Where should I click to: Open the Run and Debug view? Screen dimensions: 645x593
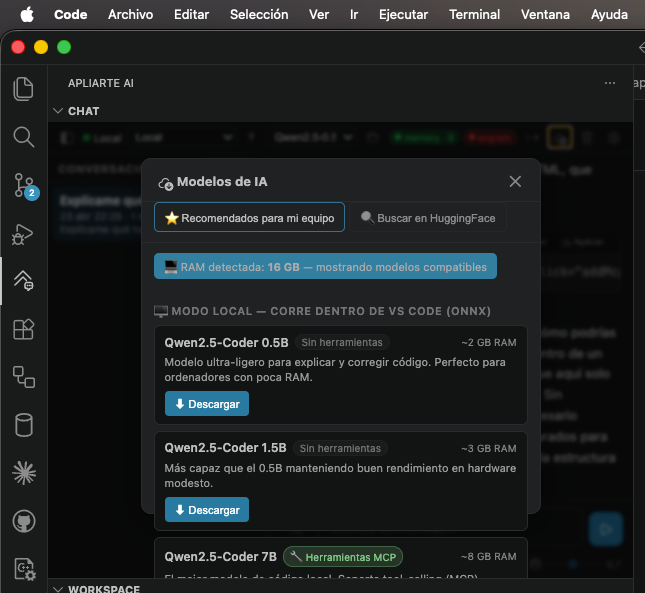coord(23,234)
